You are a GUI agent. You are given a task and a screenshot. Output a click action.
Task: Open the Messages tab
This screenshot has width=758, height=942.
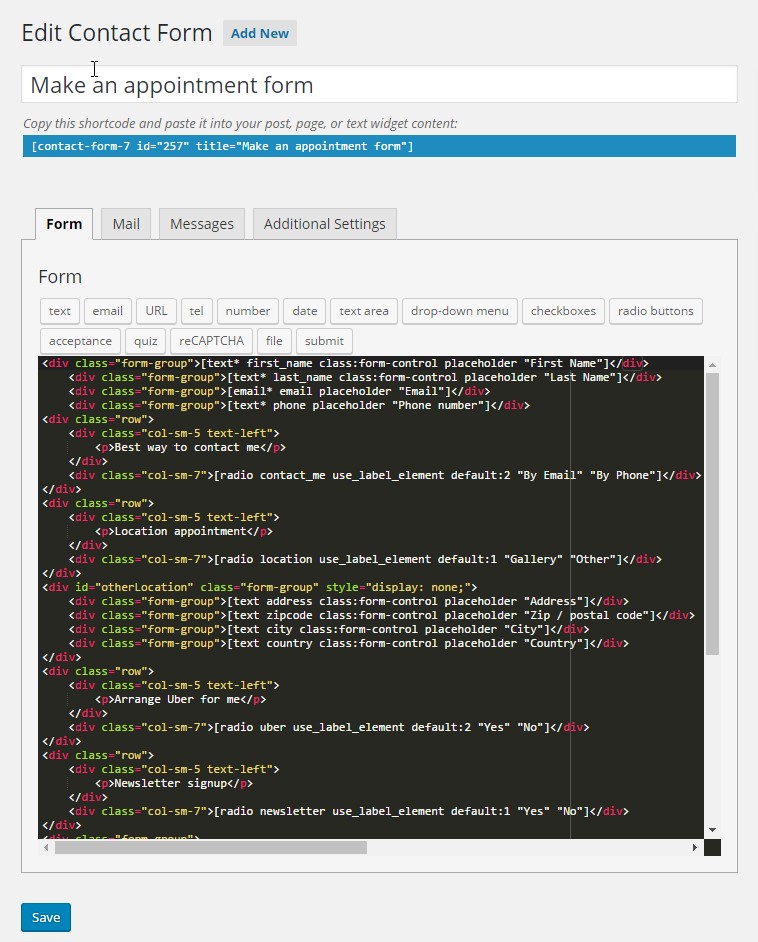coord(202,224)
